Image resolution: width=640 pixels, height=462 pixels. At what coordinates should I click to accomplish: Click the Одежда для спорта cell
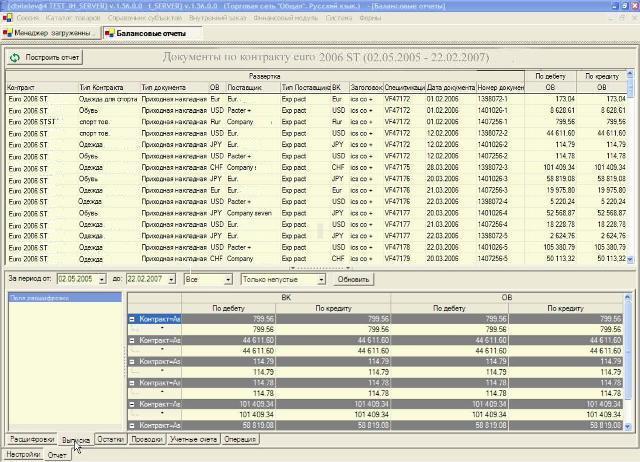pyautogui.click(x=108, y=99)
